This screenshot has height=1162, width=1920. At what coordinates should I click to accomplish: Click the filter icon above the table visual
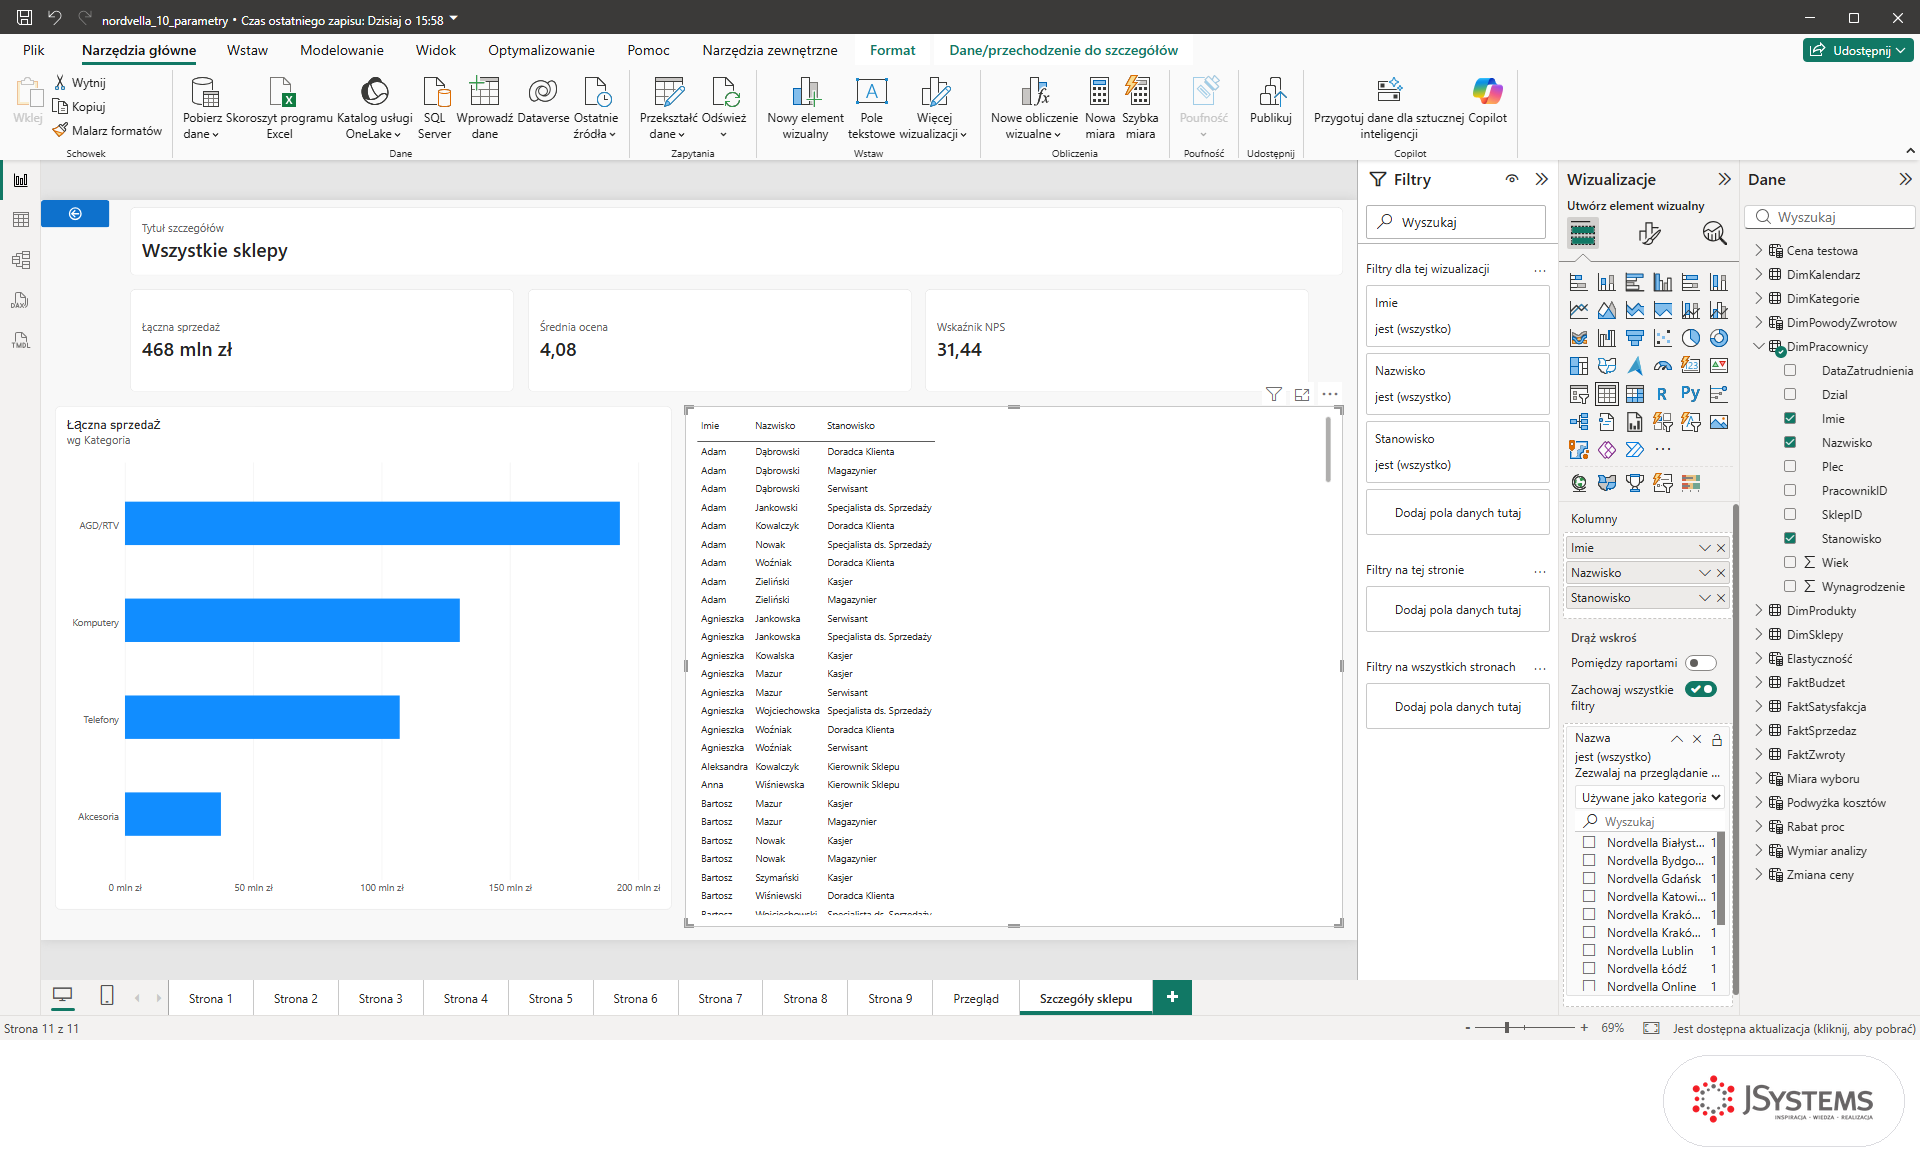(1274, 395)
